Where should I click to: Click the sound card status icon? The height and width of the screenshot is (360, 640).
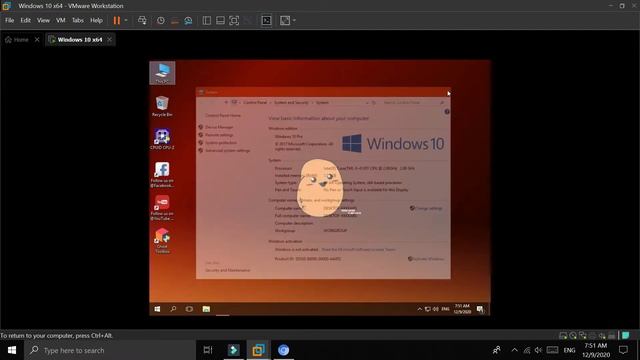(602, 336)
